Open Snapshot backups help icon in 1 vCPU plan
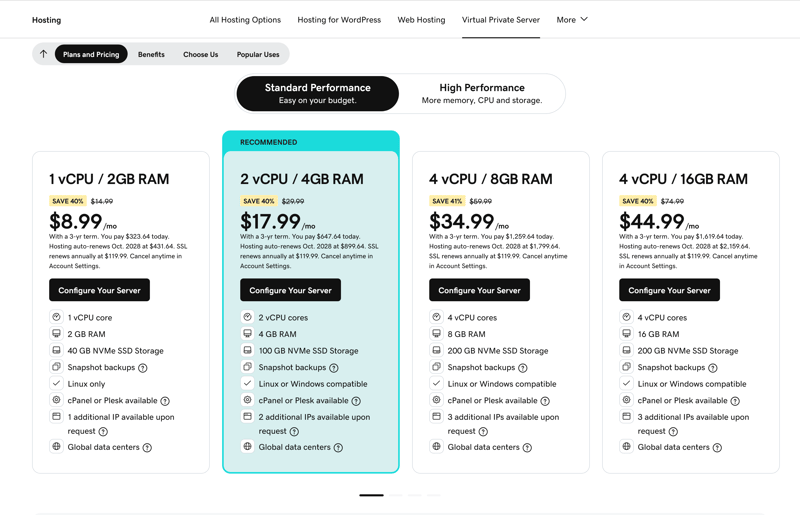This screenshot has height=515, width=800. [x=143, y=368]
